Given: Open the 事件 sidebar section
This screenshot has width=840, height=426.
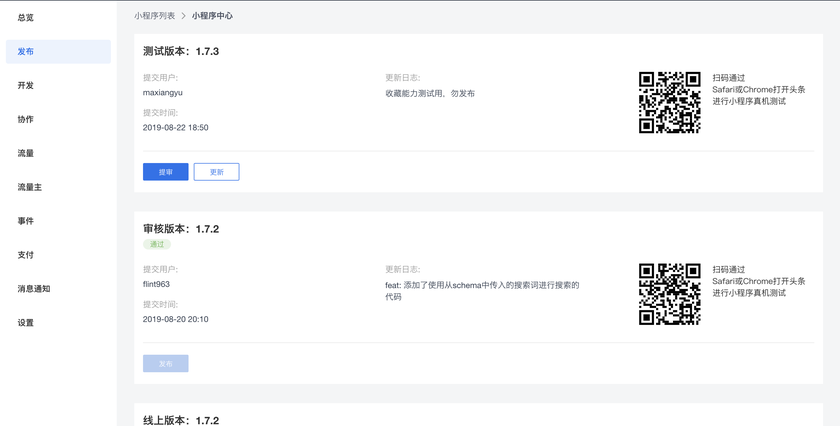Looking at the screenshot, I should coord(26,221).
